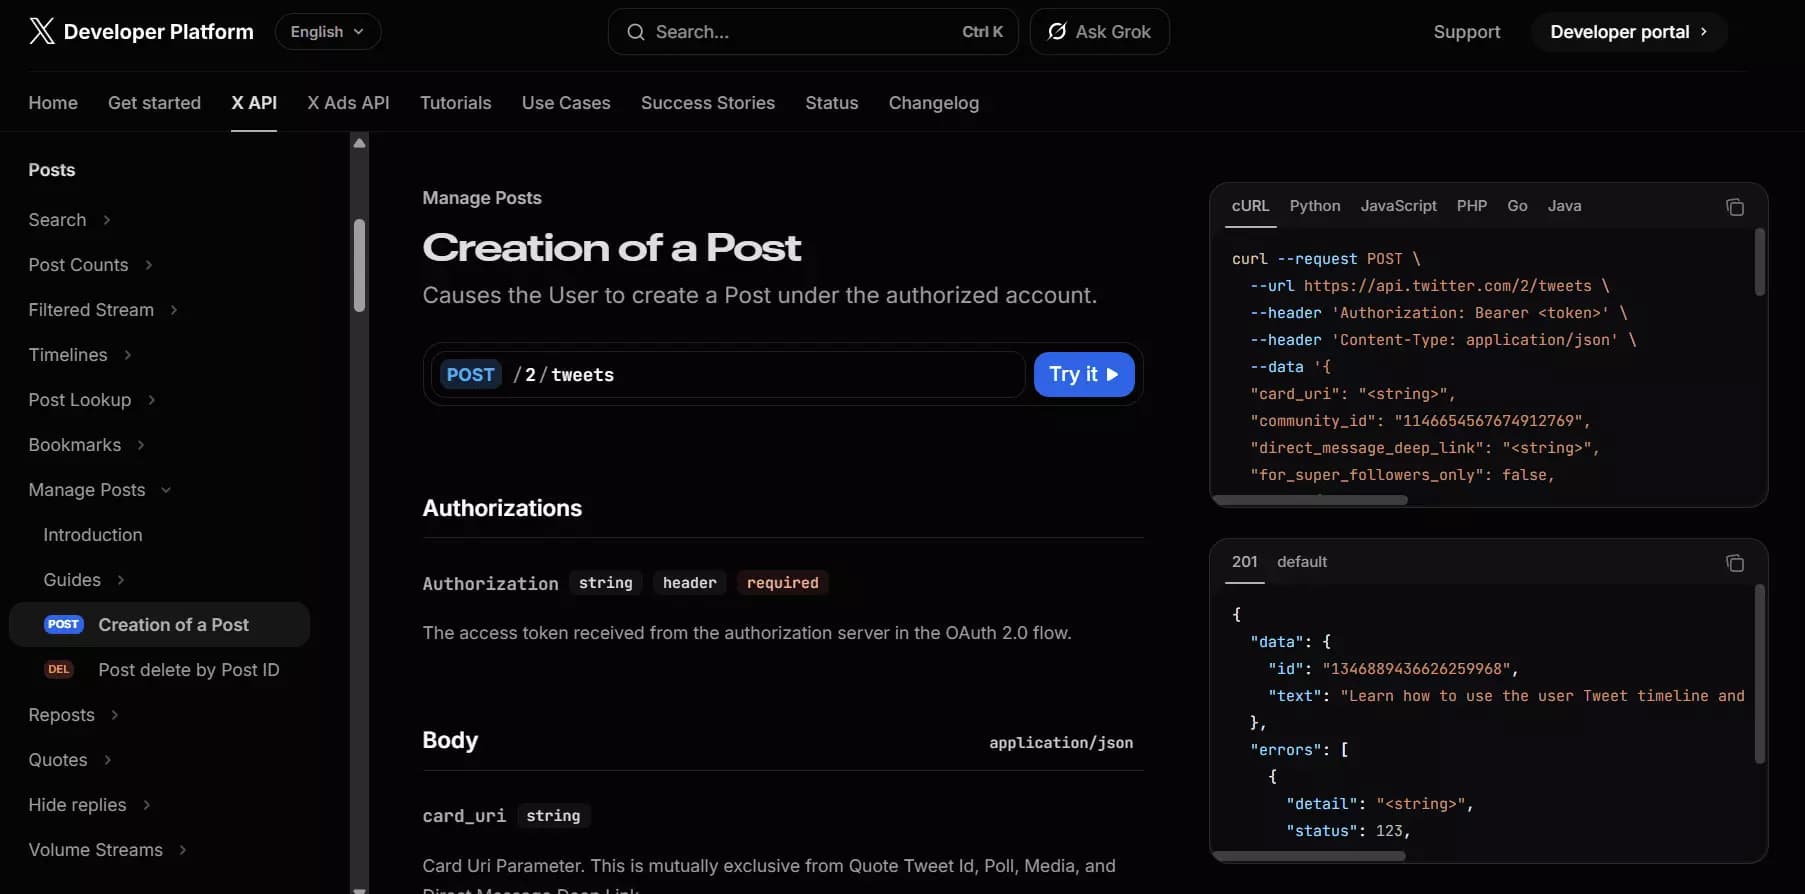Click the Manage Posts breadcrumb text
This screenshot has width=1805, height=894.
tap(482, 198)
